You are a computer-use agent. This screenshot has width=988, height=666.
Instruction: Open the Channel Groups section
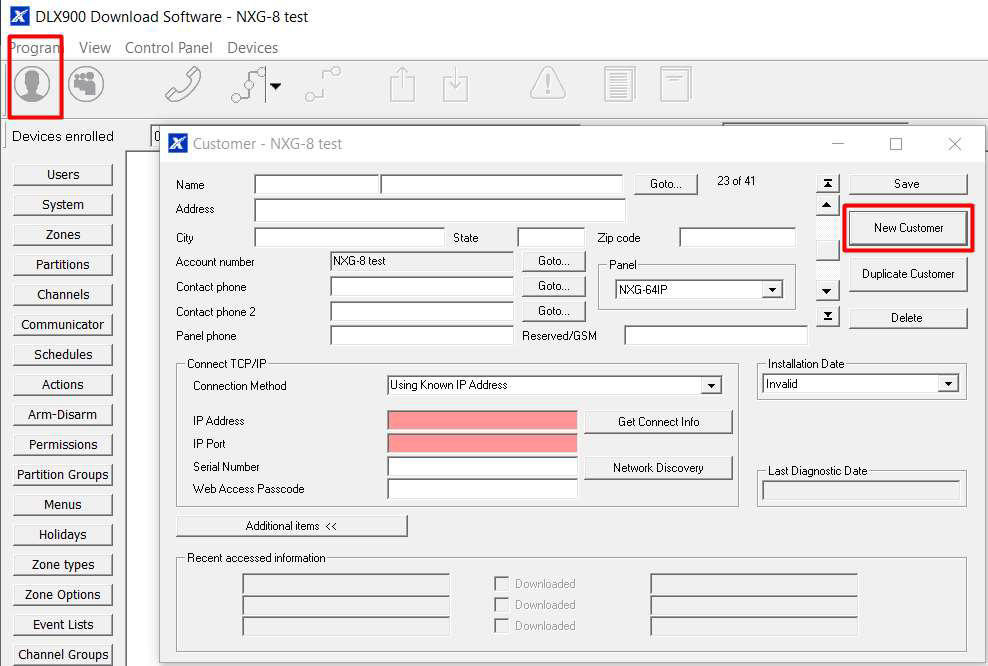pos(63,655)
